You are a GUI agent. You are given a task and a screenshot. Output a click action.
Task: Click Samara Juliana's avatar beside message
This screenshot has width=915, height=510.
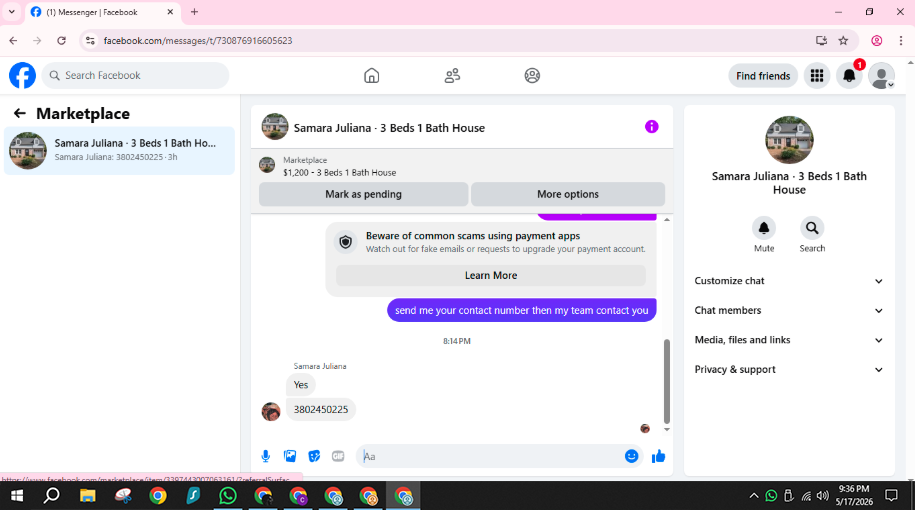click(x=271, y=411)
